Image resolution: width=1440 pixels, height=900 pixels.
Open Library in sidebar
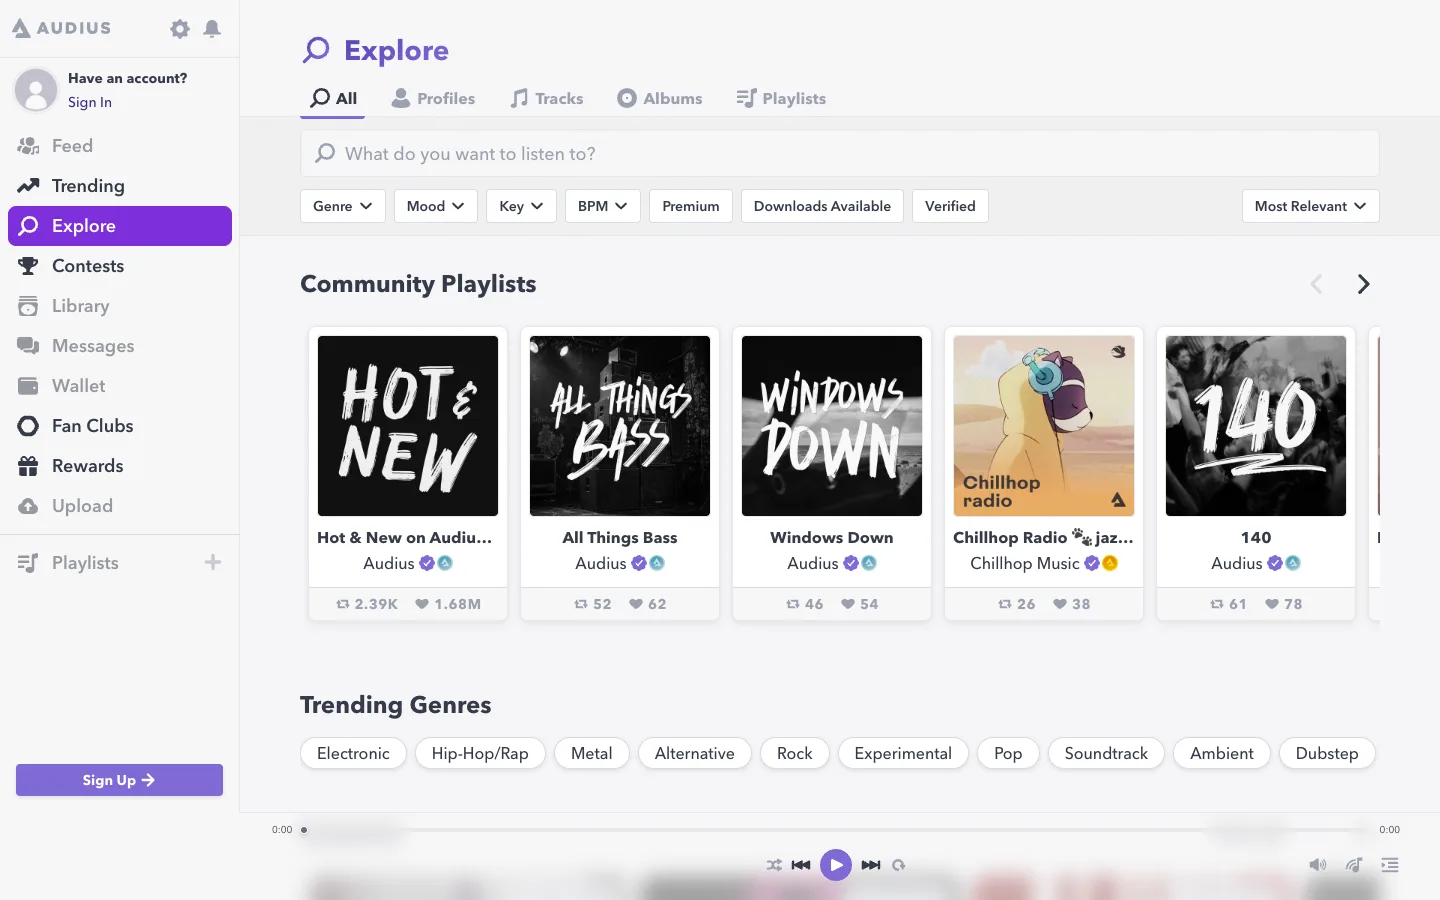coord(120,306)
